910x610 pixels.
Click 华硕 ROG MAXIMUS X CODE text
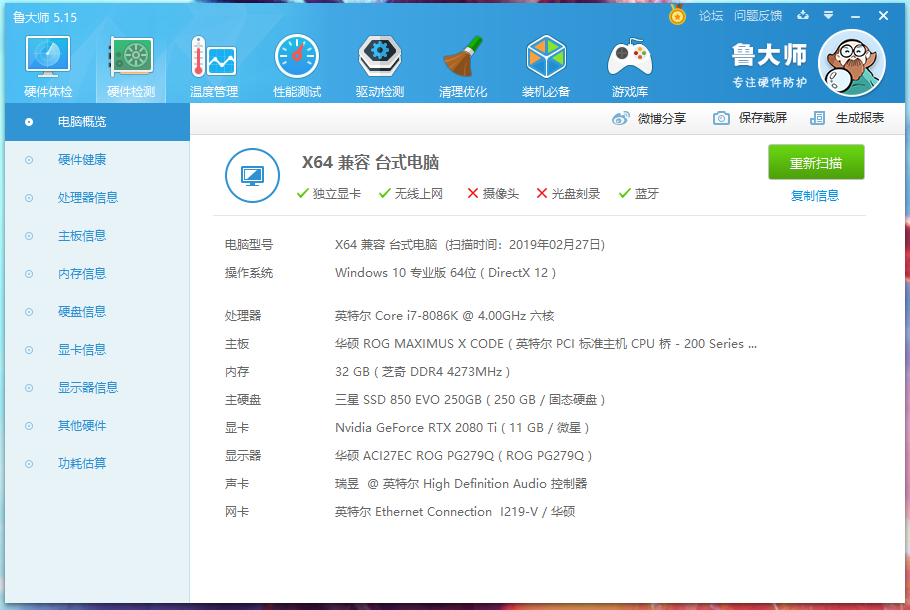point(546,344)
